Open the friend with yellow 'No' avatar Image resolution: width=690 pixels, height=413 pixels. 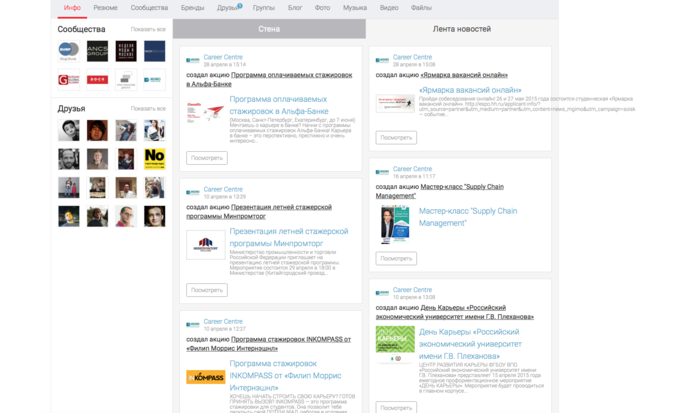coord(154,159)
